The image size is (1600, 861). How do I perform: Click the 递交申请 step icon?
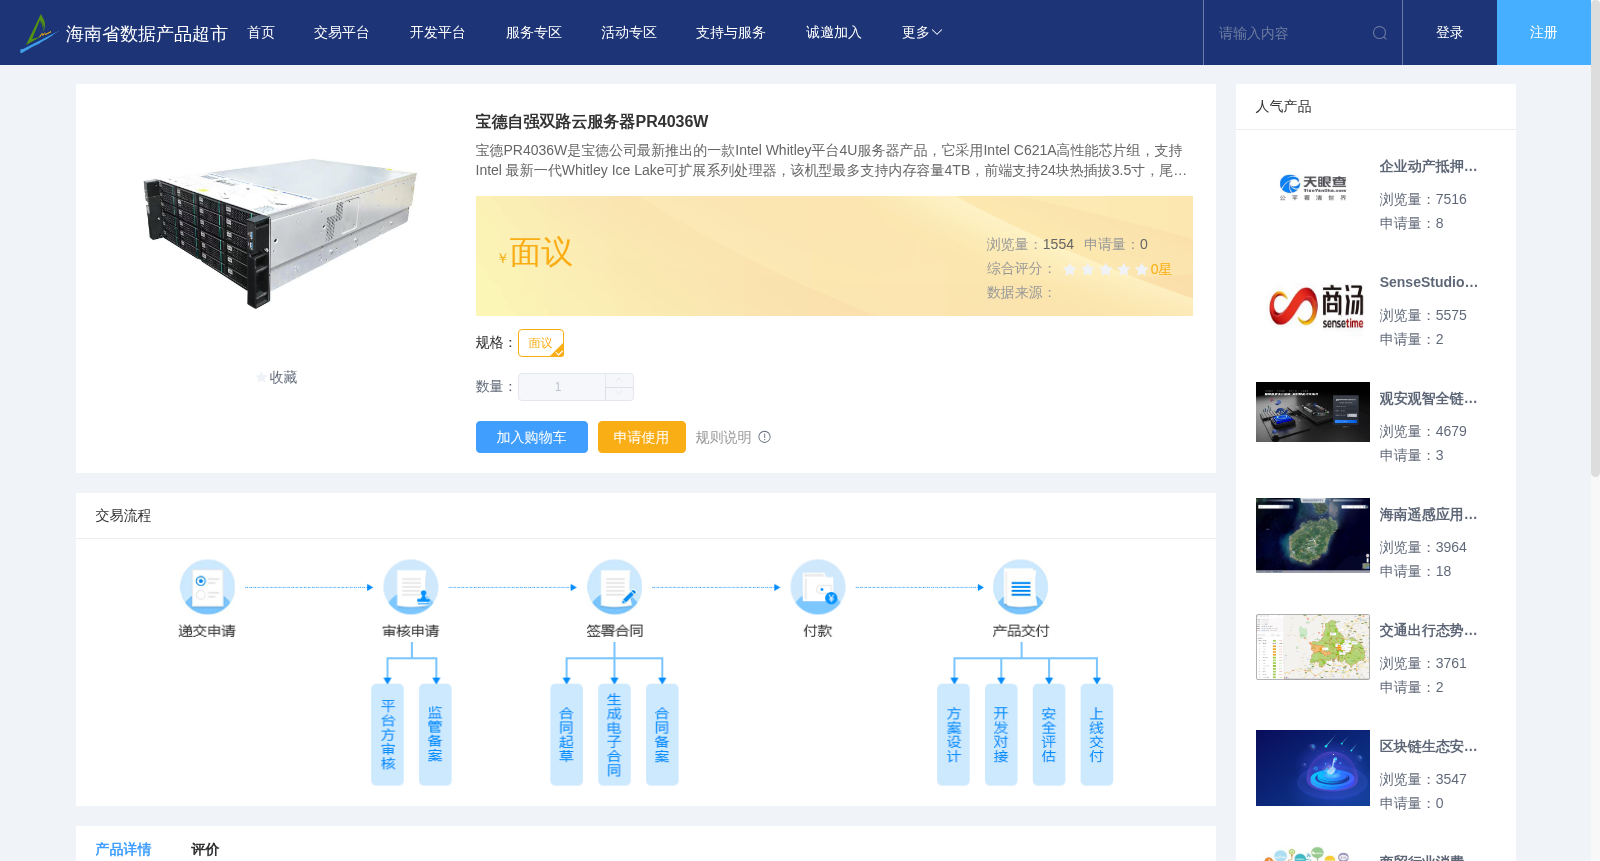tap(207, 586)
